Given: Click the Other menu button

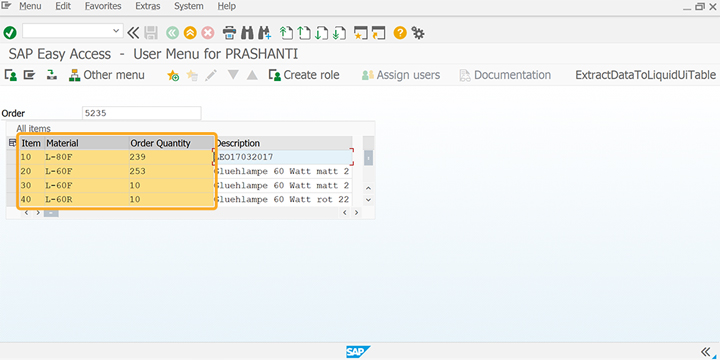Looking at the screenshot, I should pos(107,75).
